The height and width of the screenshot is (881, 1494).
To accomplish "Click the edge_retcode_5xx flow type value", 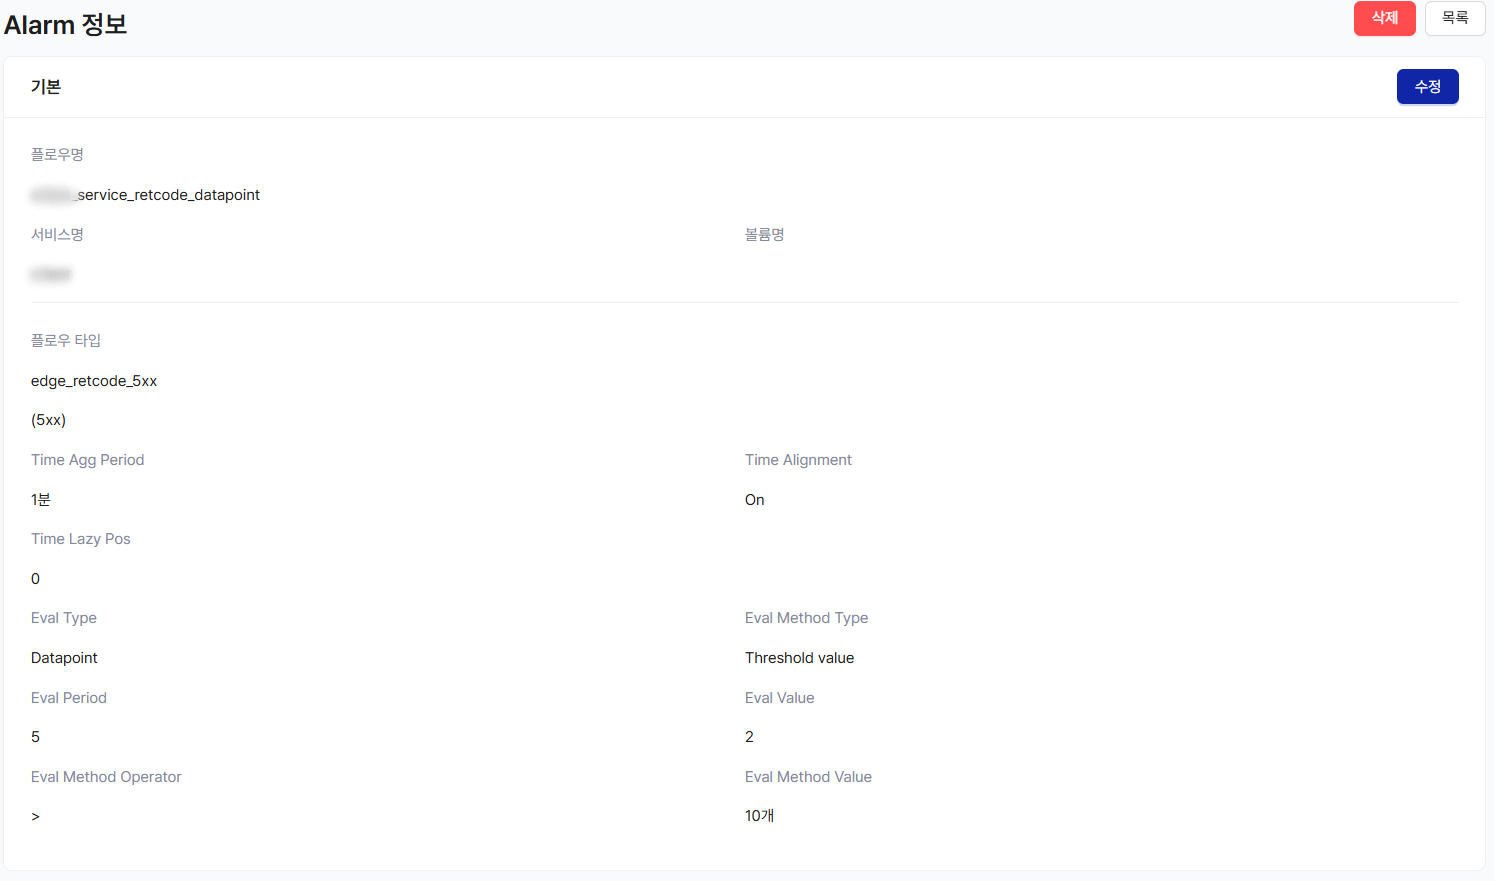I will coord(94,381).
